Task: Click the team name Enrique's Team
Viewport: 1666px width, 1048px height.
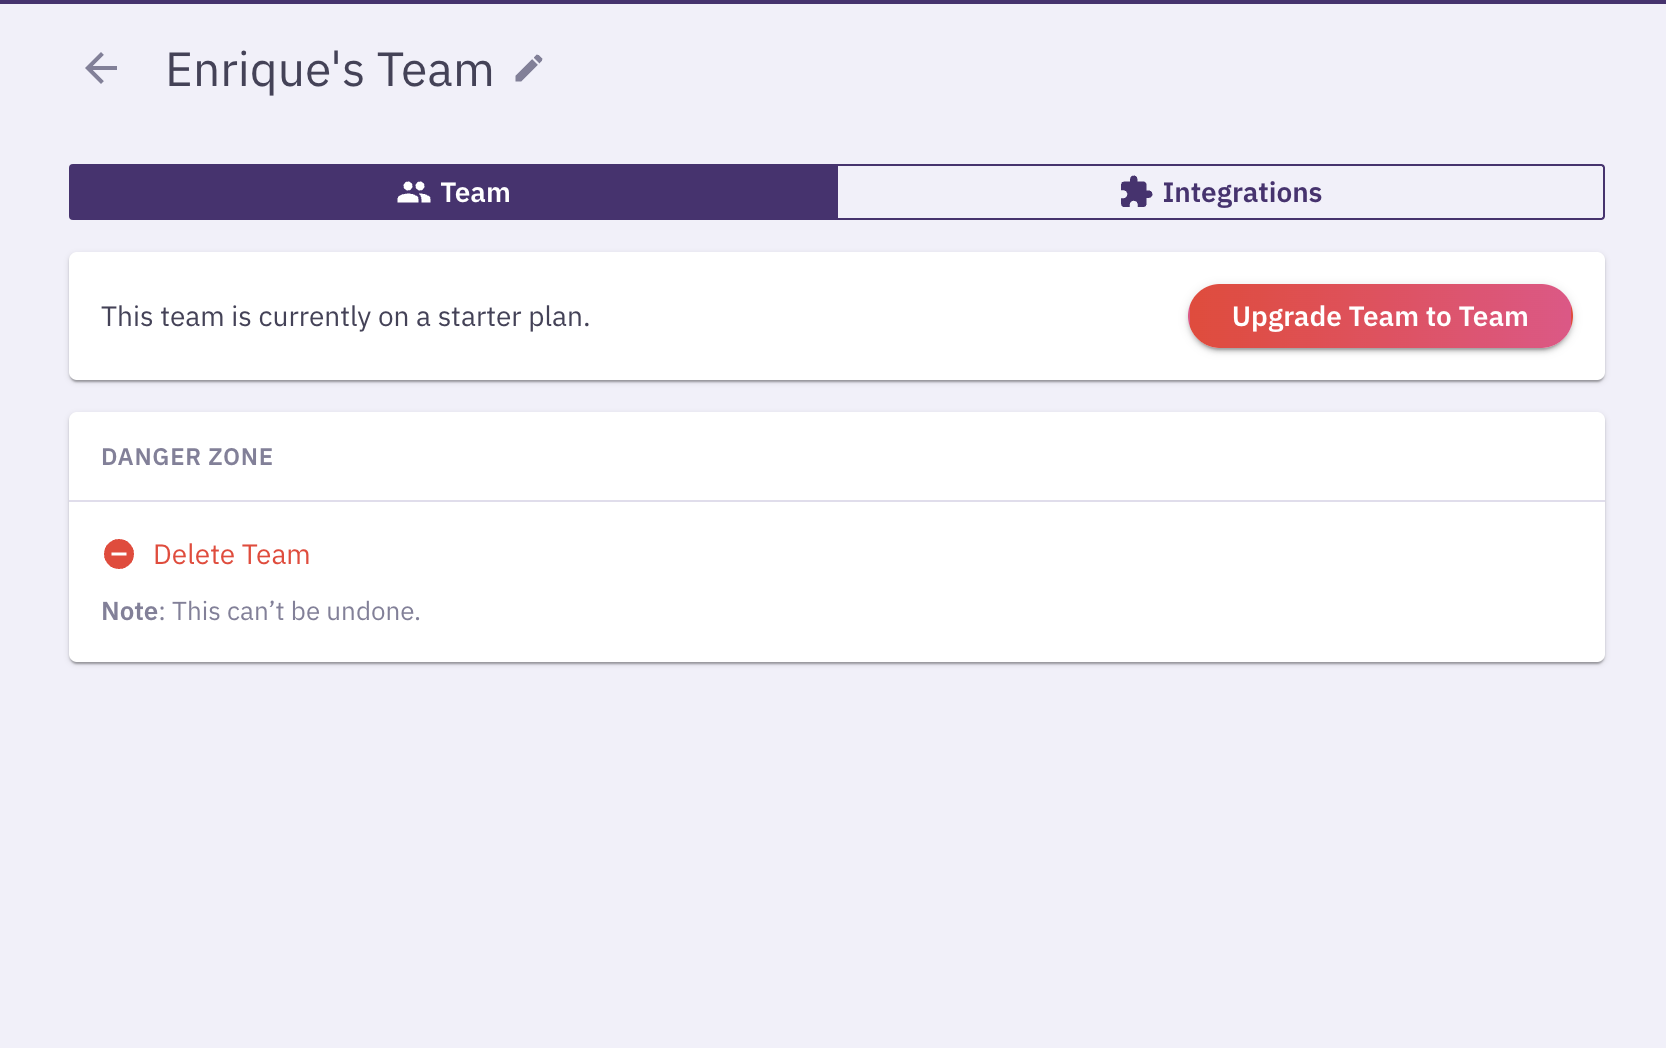Action: tap(330, 69)
